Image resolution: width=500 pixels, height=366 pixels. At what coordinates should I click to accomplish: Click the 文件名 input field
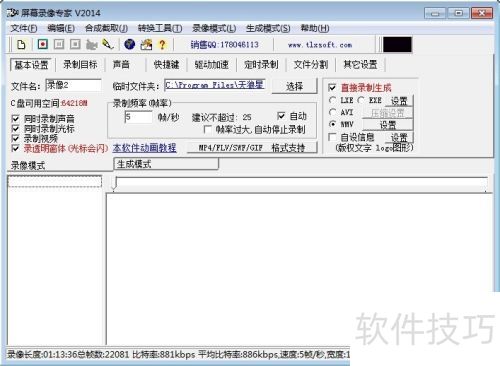click(x=73, y=85)
